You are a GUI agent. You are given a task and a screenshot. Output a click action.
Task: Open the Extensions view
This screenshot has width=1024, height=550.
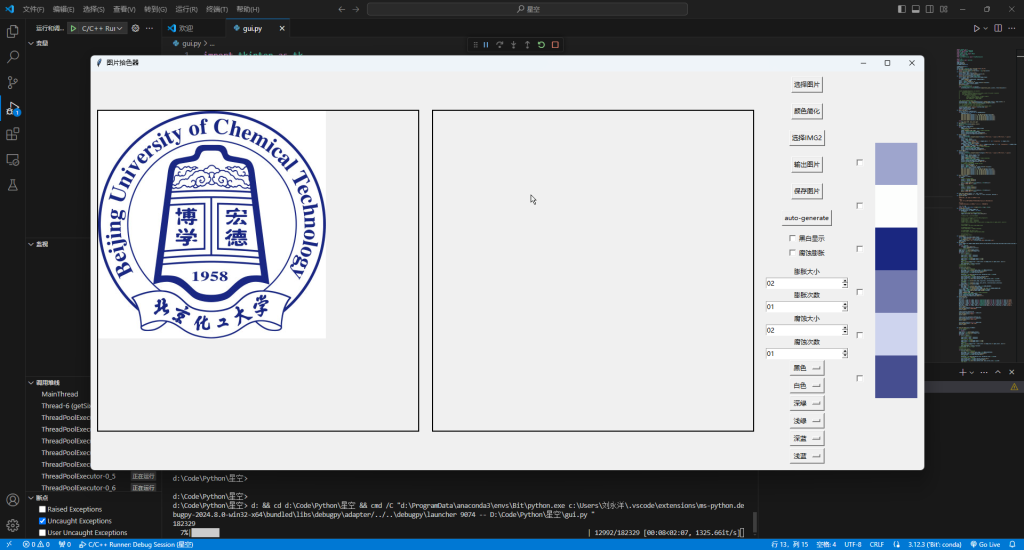coord(13,134)
